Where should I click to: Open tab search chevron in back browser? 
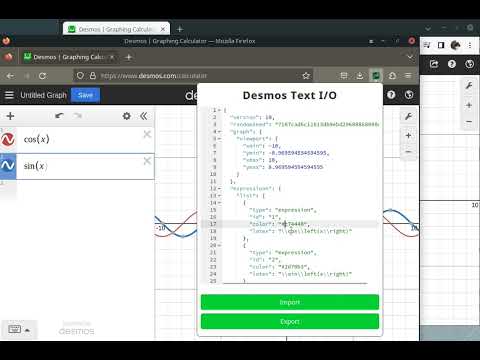tap(428, 29)
